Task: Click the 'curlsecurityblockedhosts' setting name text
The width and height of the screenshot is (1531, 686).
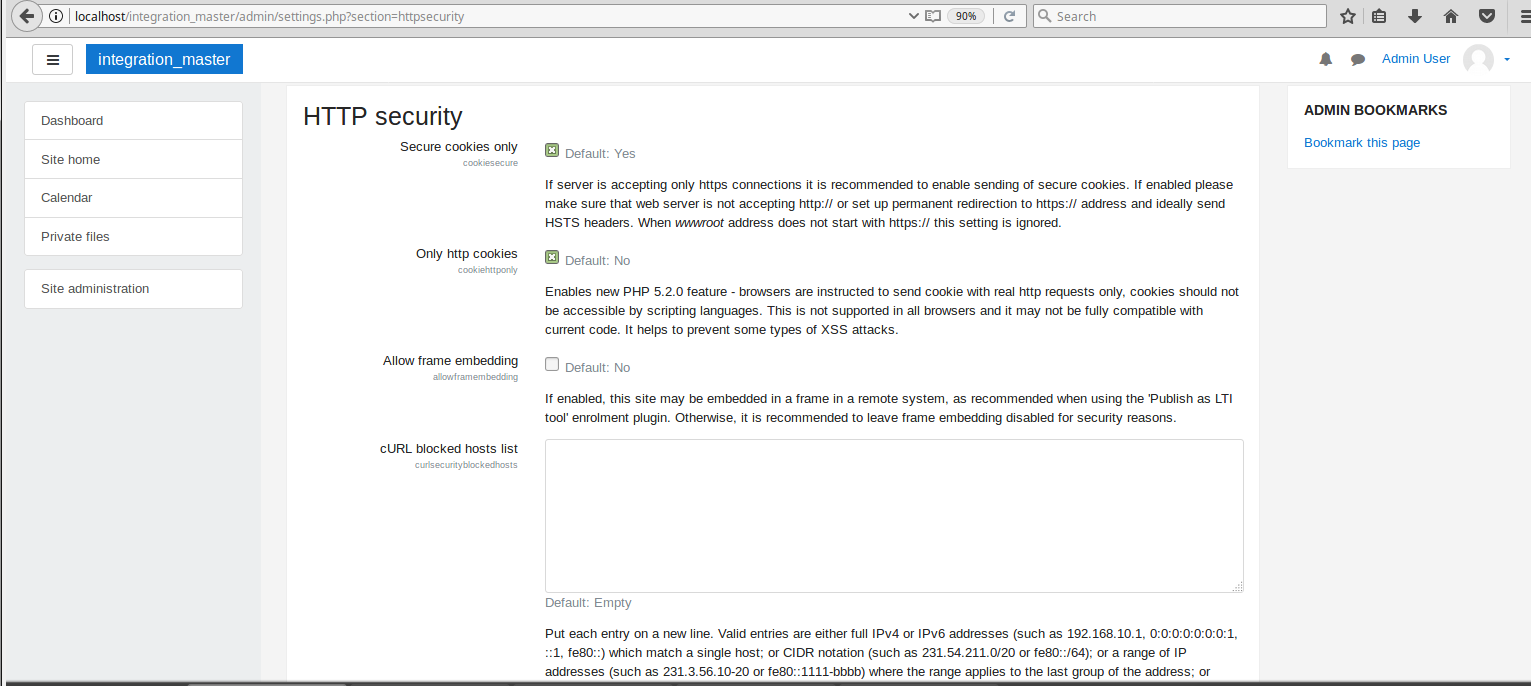Action: pos(466,465)
